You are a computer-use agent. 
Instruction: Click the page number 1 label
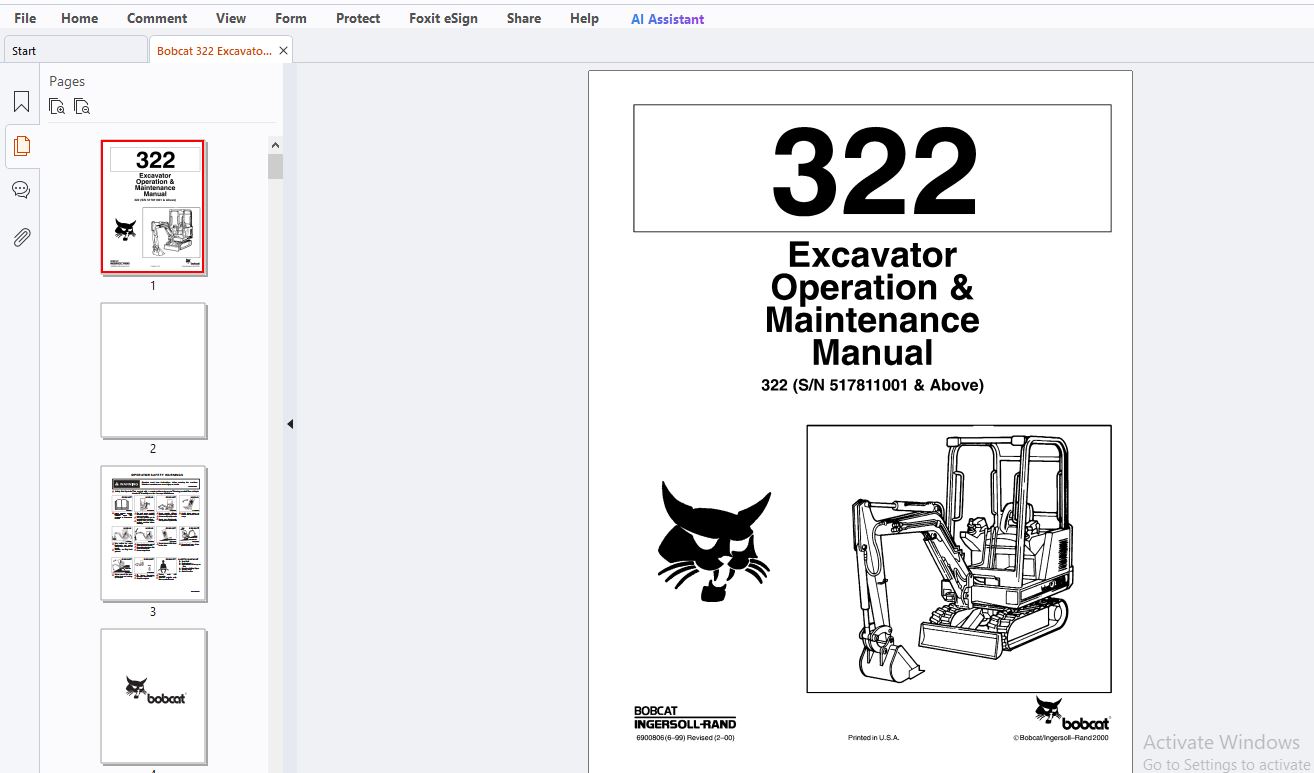[153, 286]
